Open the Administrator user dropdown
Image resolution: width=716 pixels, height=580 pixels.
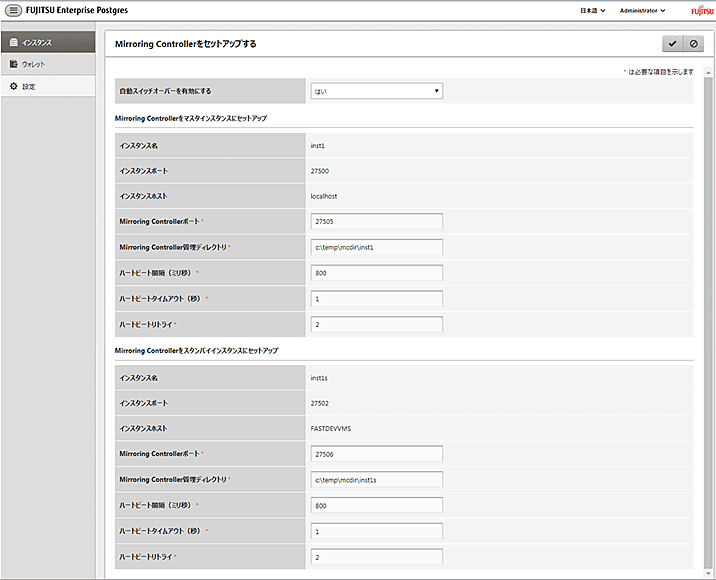(642, 11)
